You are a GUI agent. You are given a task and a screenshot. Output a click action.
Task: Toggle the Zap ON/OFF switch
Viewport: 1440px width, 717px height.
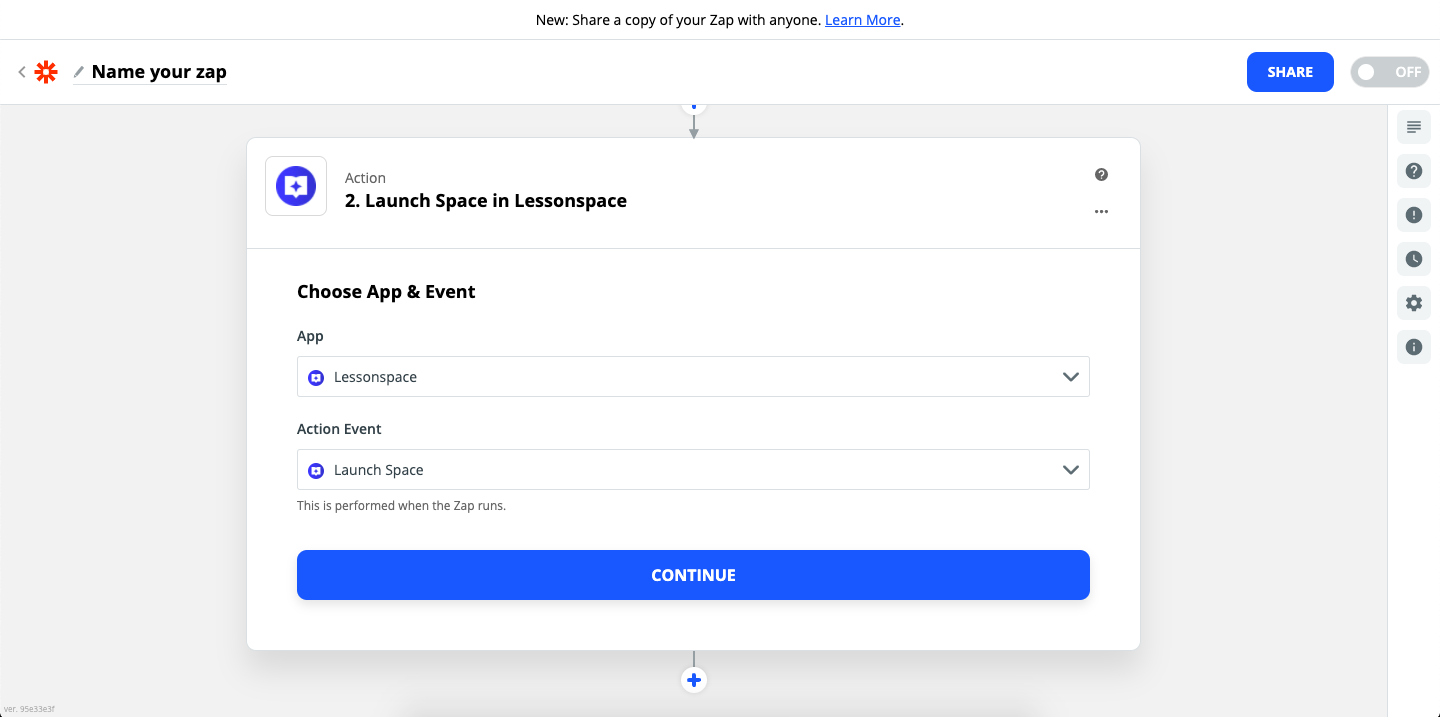1390,72
